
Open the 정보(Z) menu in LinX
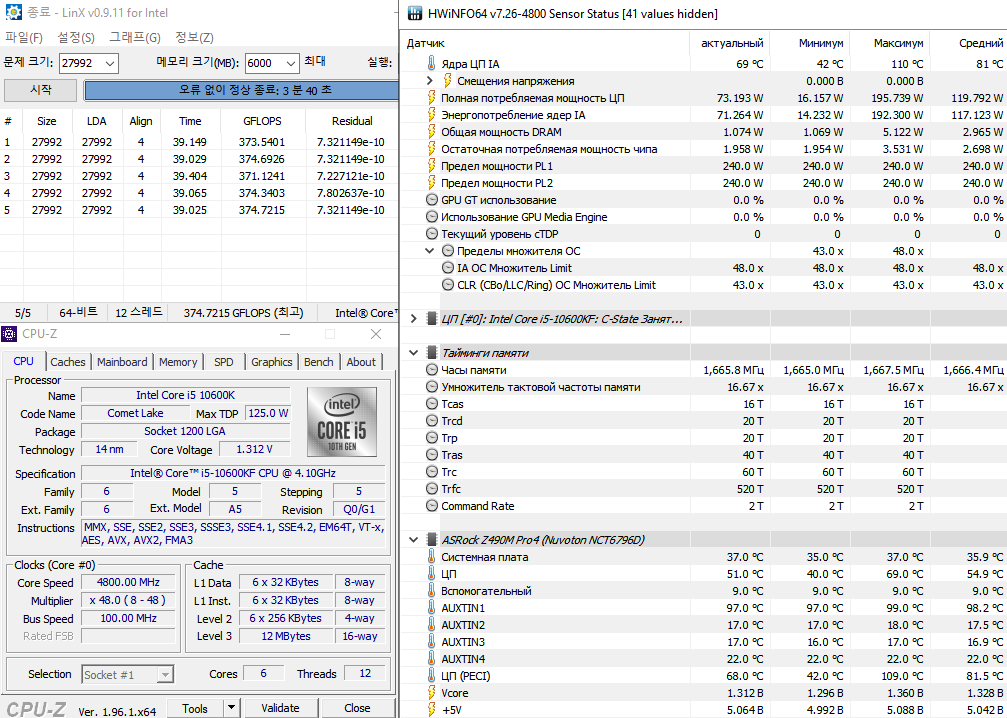(195, 37)
